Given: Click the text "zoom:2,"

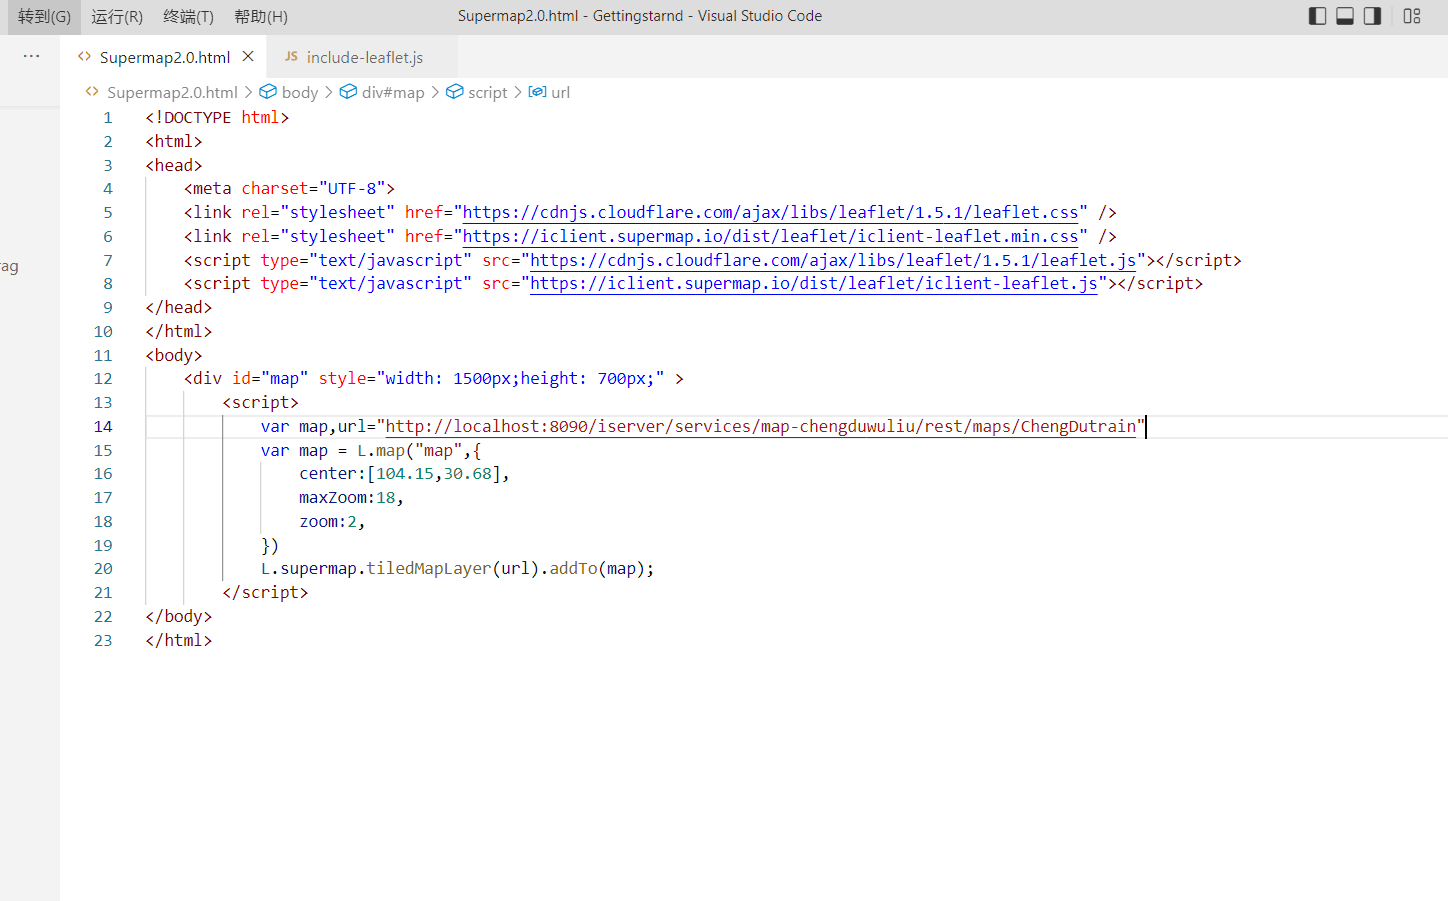Looking at the screenshot, I should point(332,521).
